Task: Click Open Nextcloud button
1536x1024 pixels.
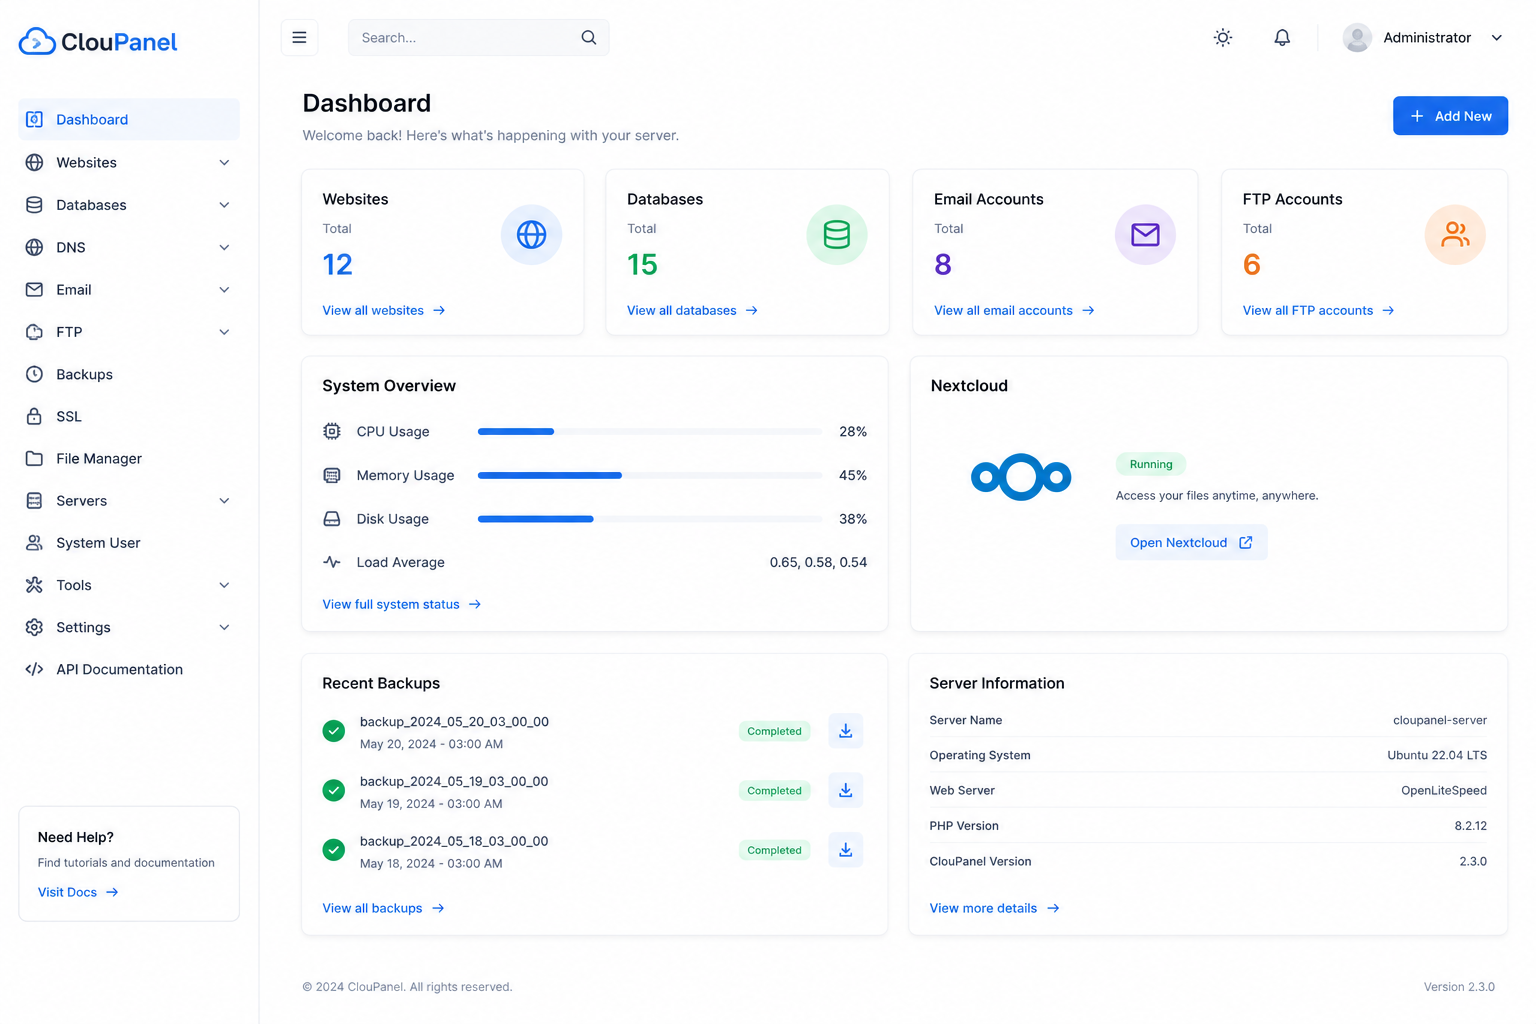Action: [x=1191, y=542]
